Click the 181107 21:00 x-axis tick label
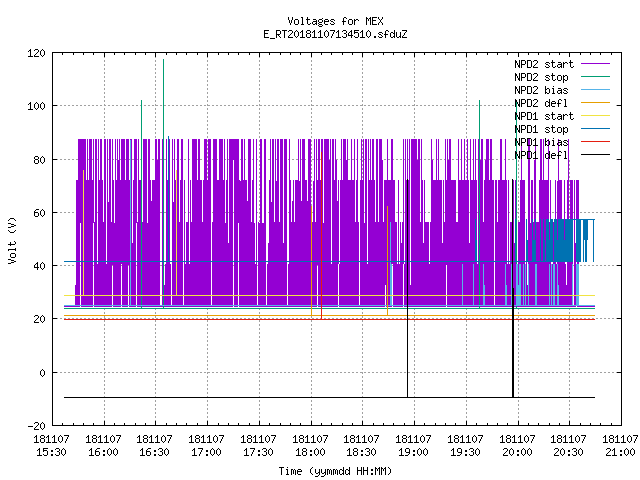Screen dimensions: 640x480 pyautogui.click(x=620, y=446)
